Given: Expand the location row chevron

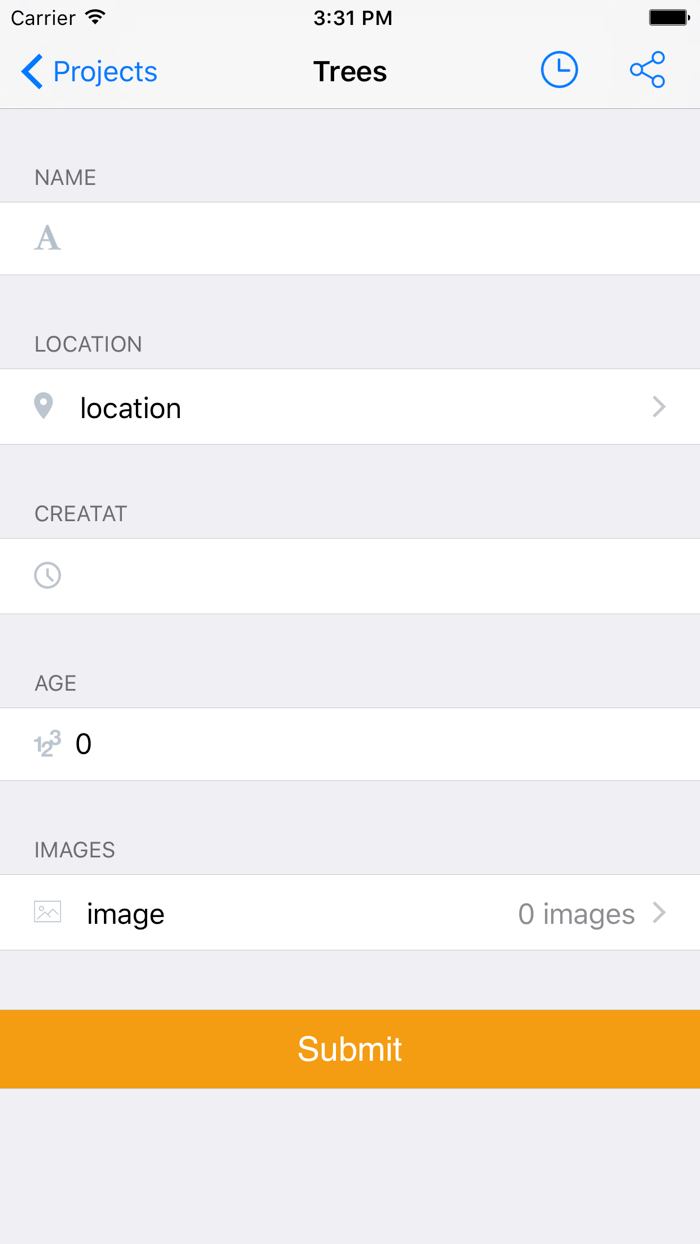Looking at the screenshot, I should [659, 406].
